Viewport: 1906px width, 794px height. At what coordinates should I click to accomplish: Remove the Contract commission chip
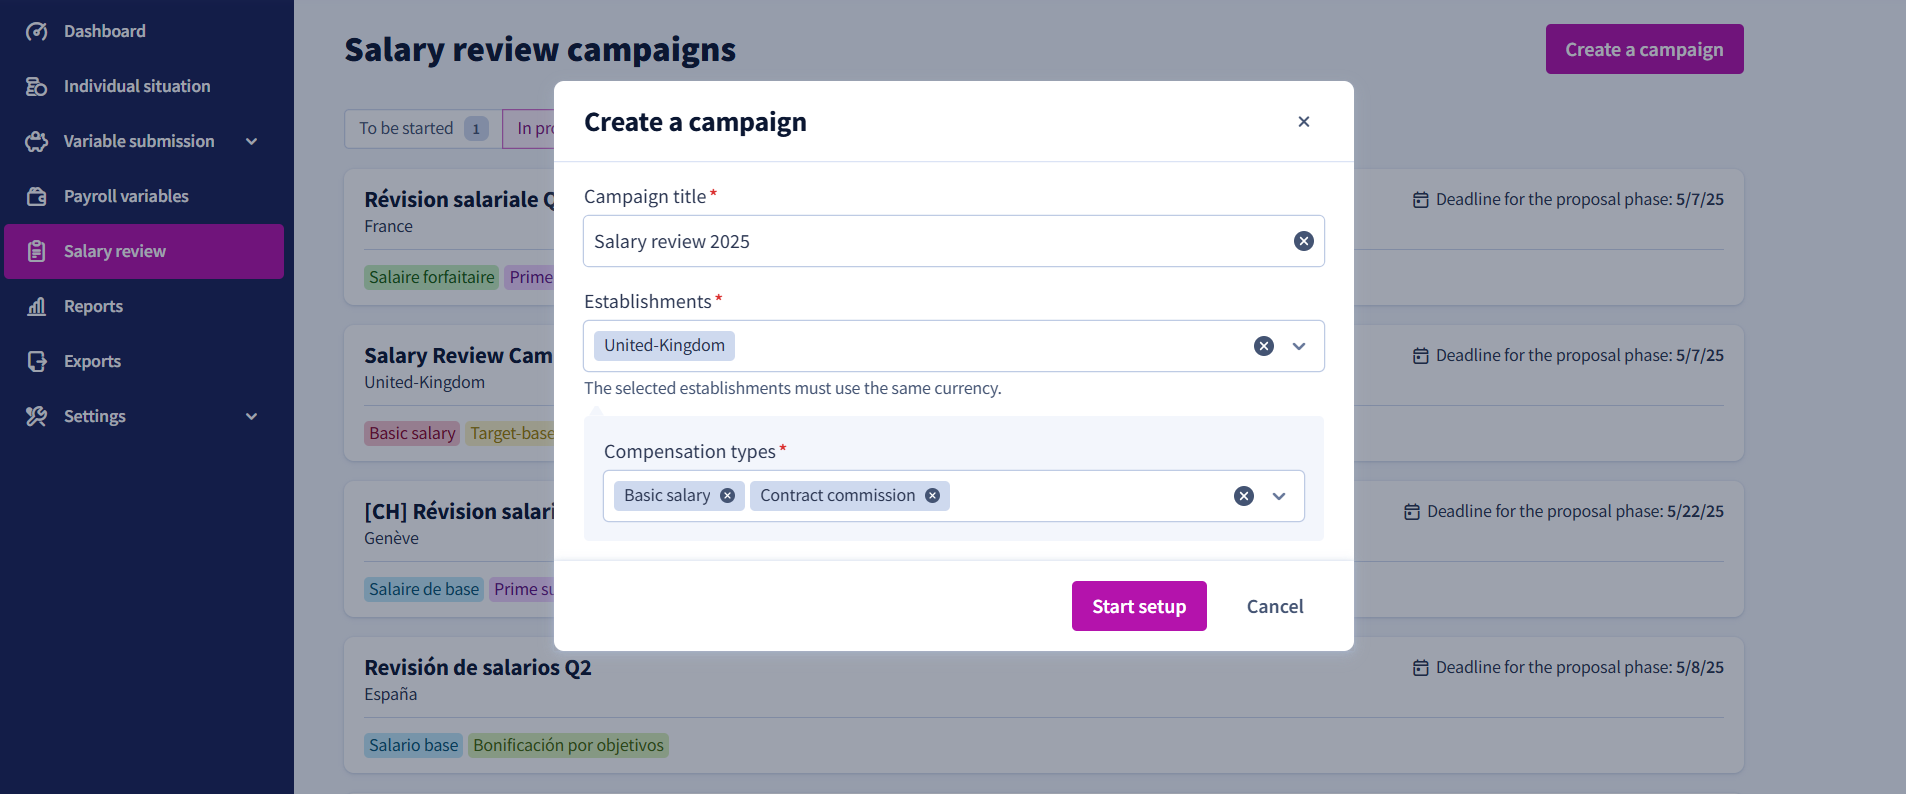click(x=932, y=496)
